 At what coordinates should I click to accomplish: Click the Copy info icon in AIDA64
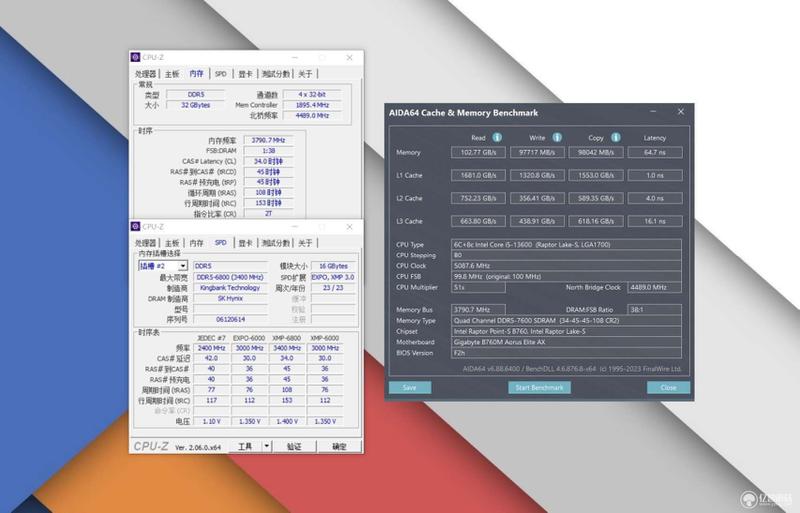(x=616, y=137)
